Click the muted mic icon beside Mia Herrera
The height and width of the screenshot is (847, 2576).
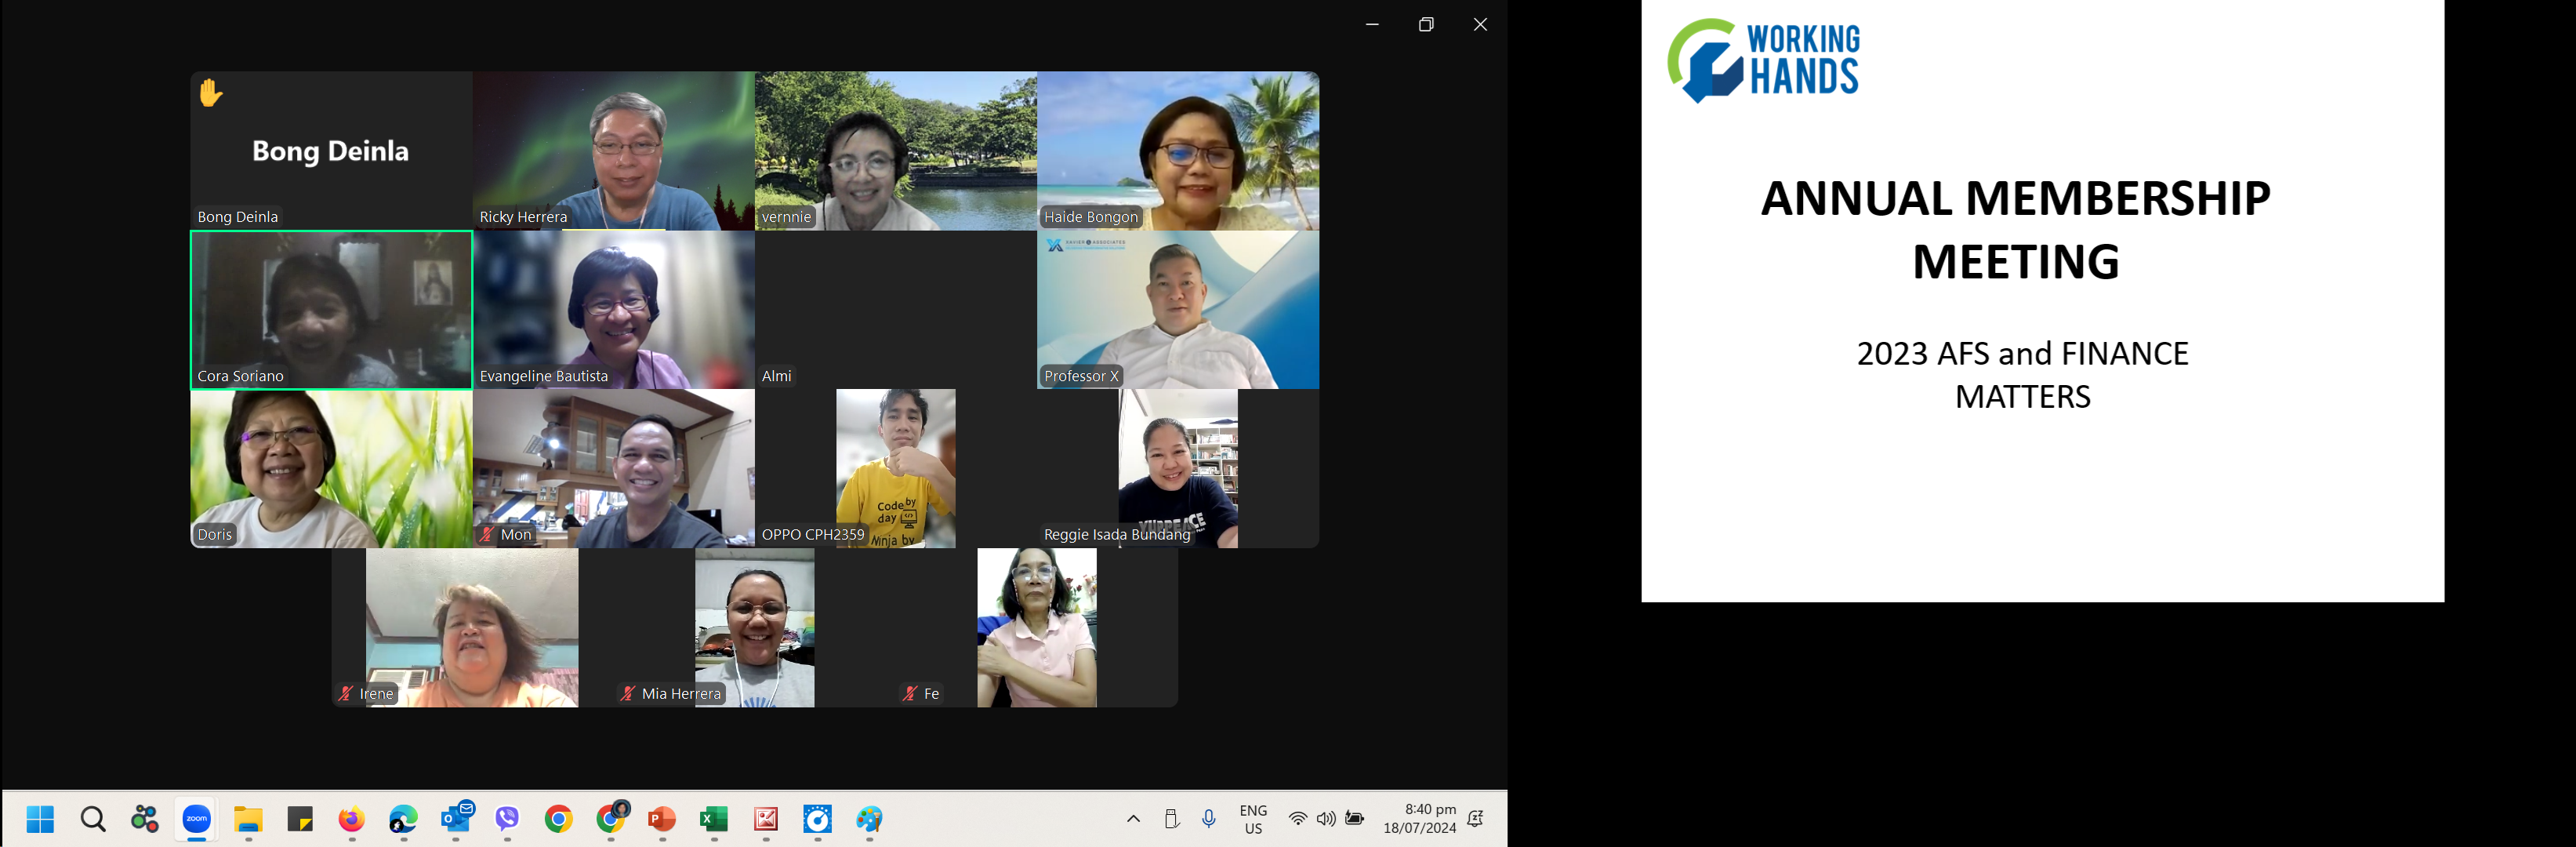click(x=628, y=693)
